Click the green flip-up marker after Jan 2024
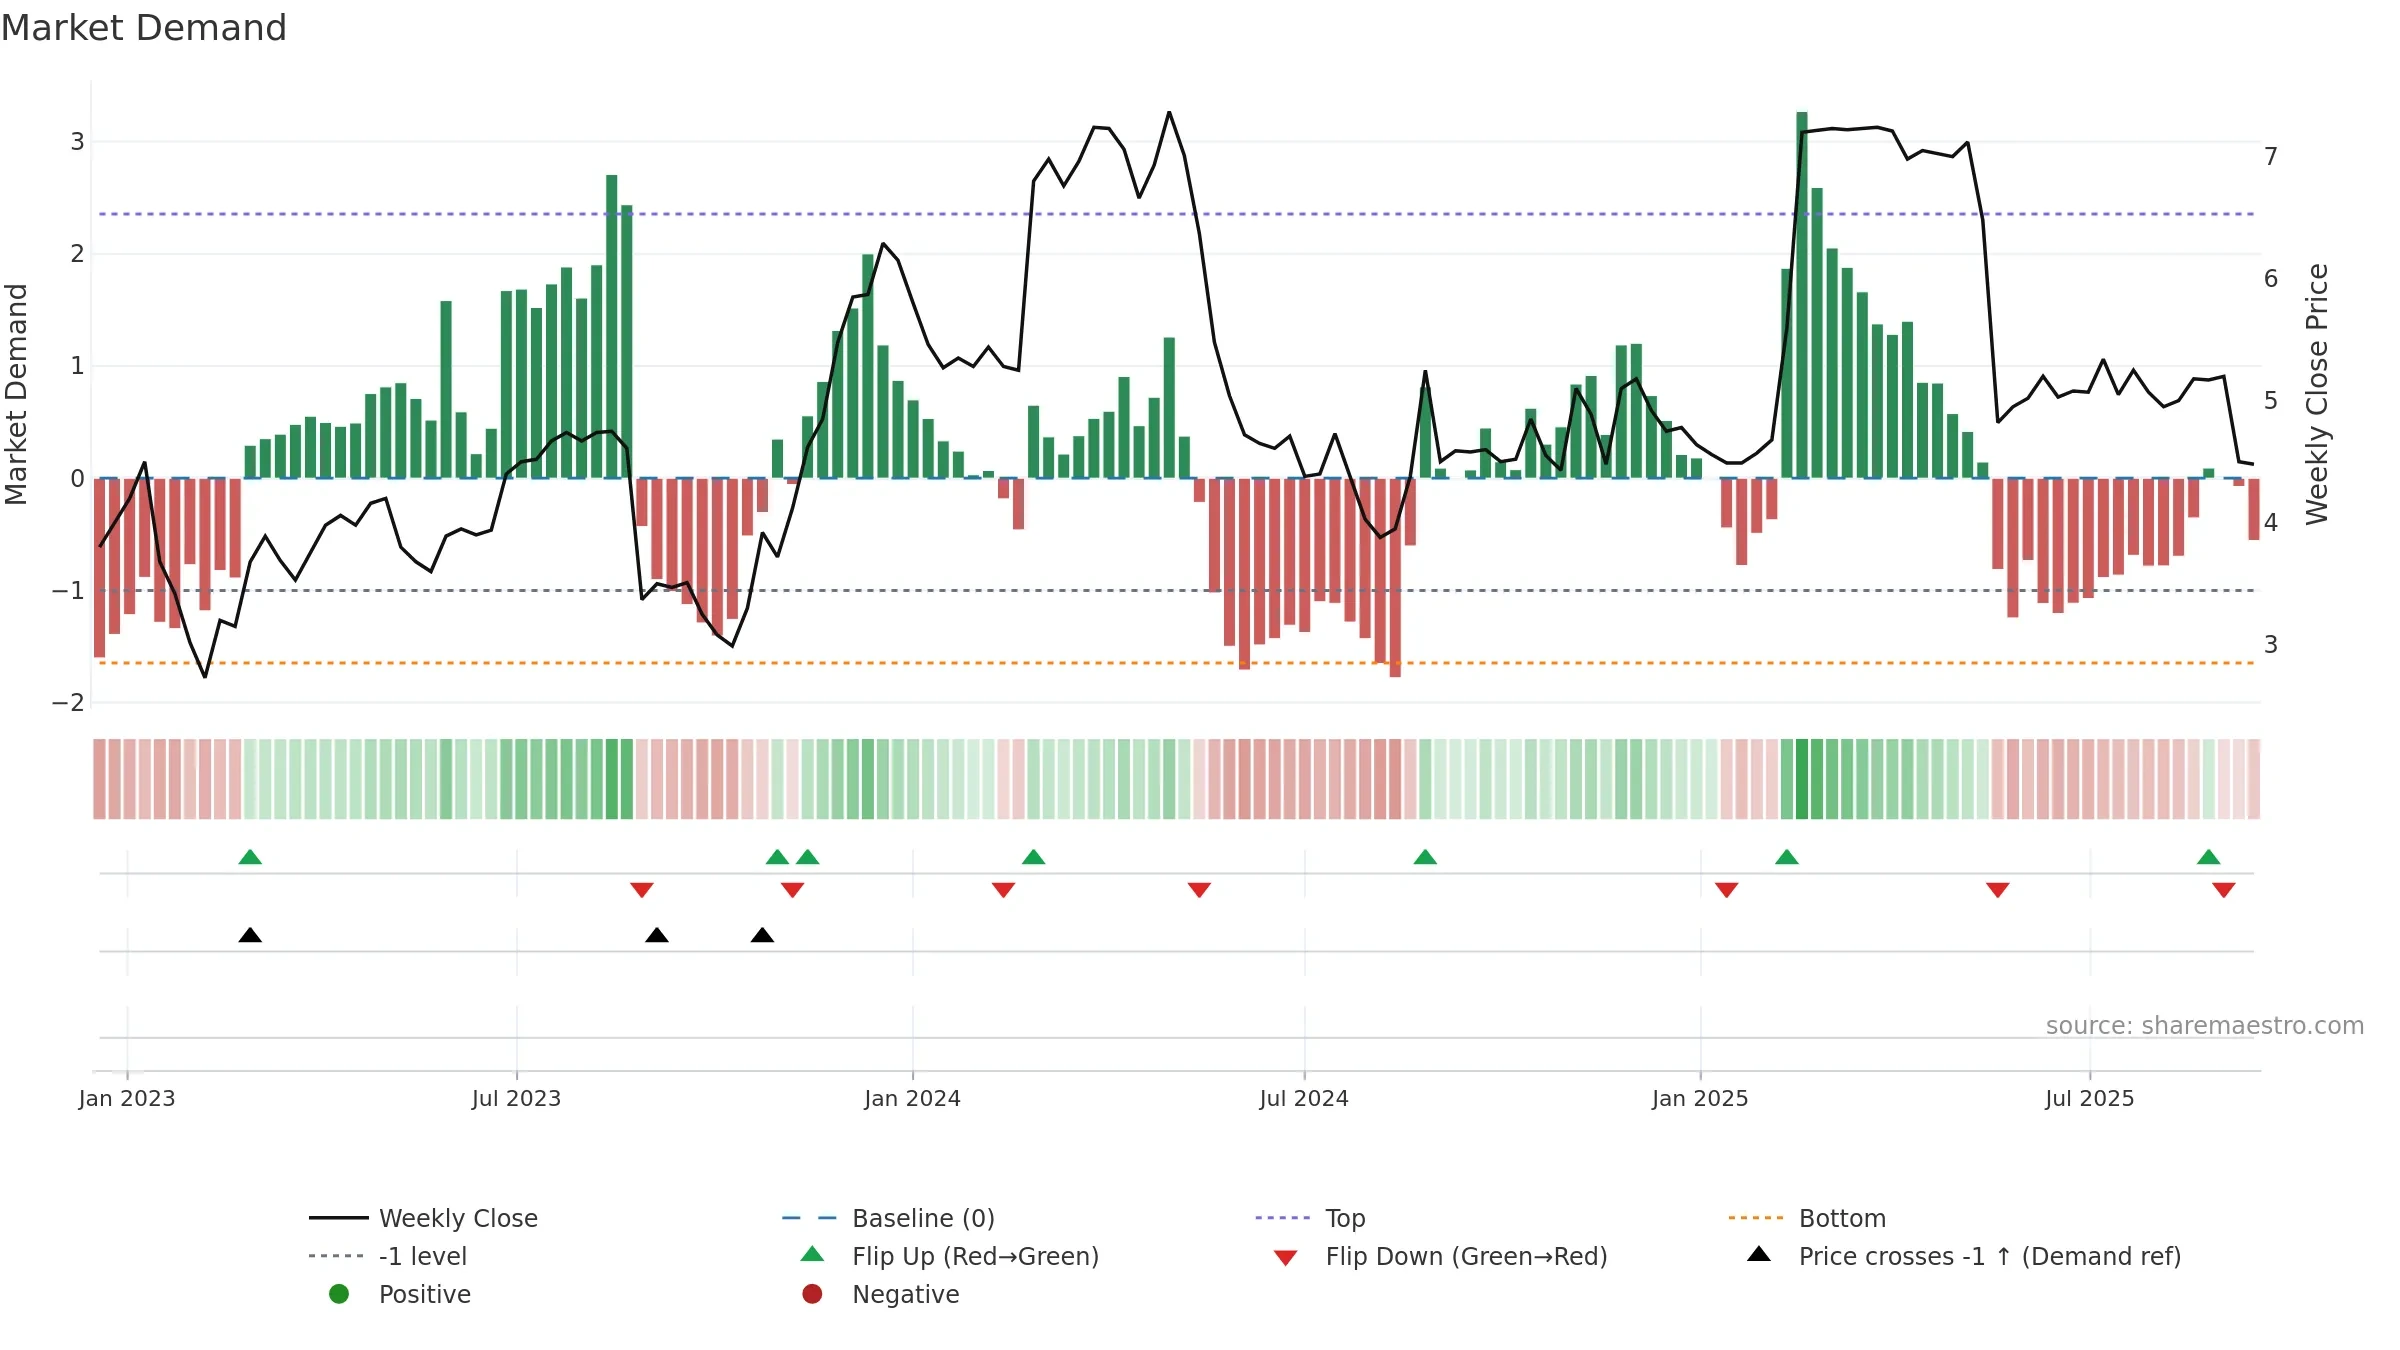Screen dimensions: 2400x1350 point(1033,857)
